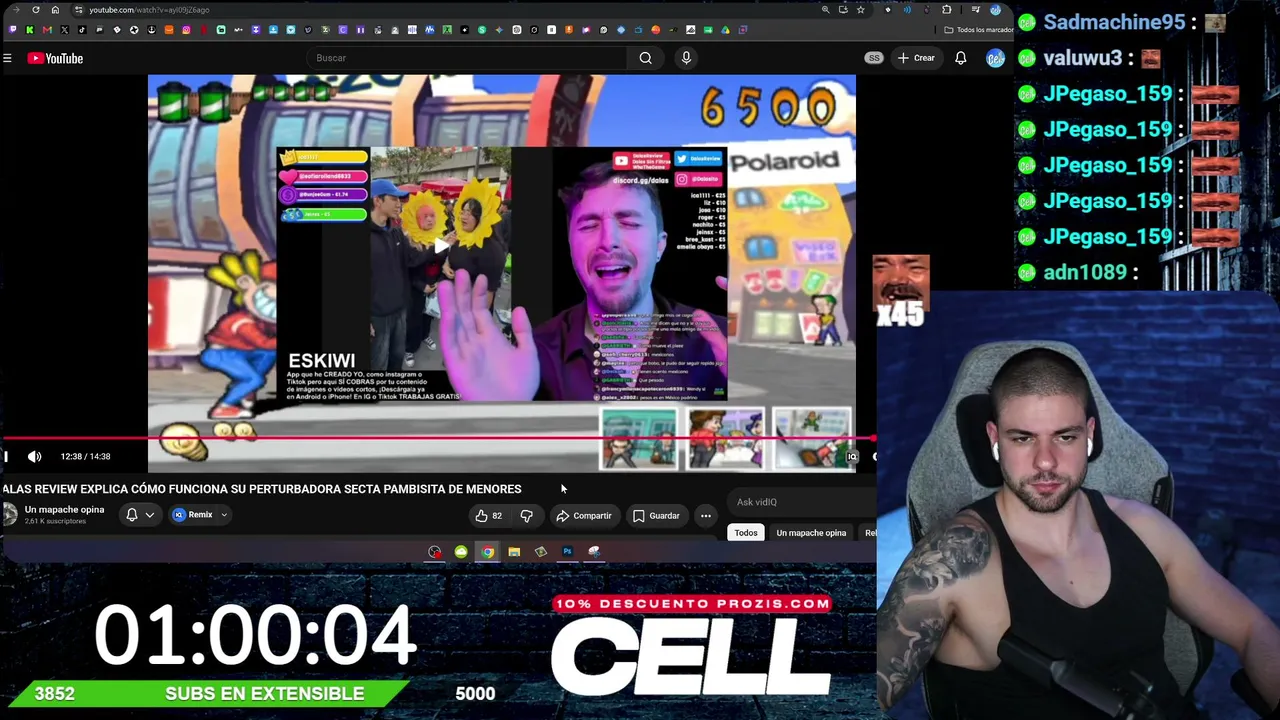Go to YouTube home via the logo
This screenshot has height=720, width=1280.
click(x=55, y=58)
